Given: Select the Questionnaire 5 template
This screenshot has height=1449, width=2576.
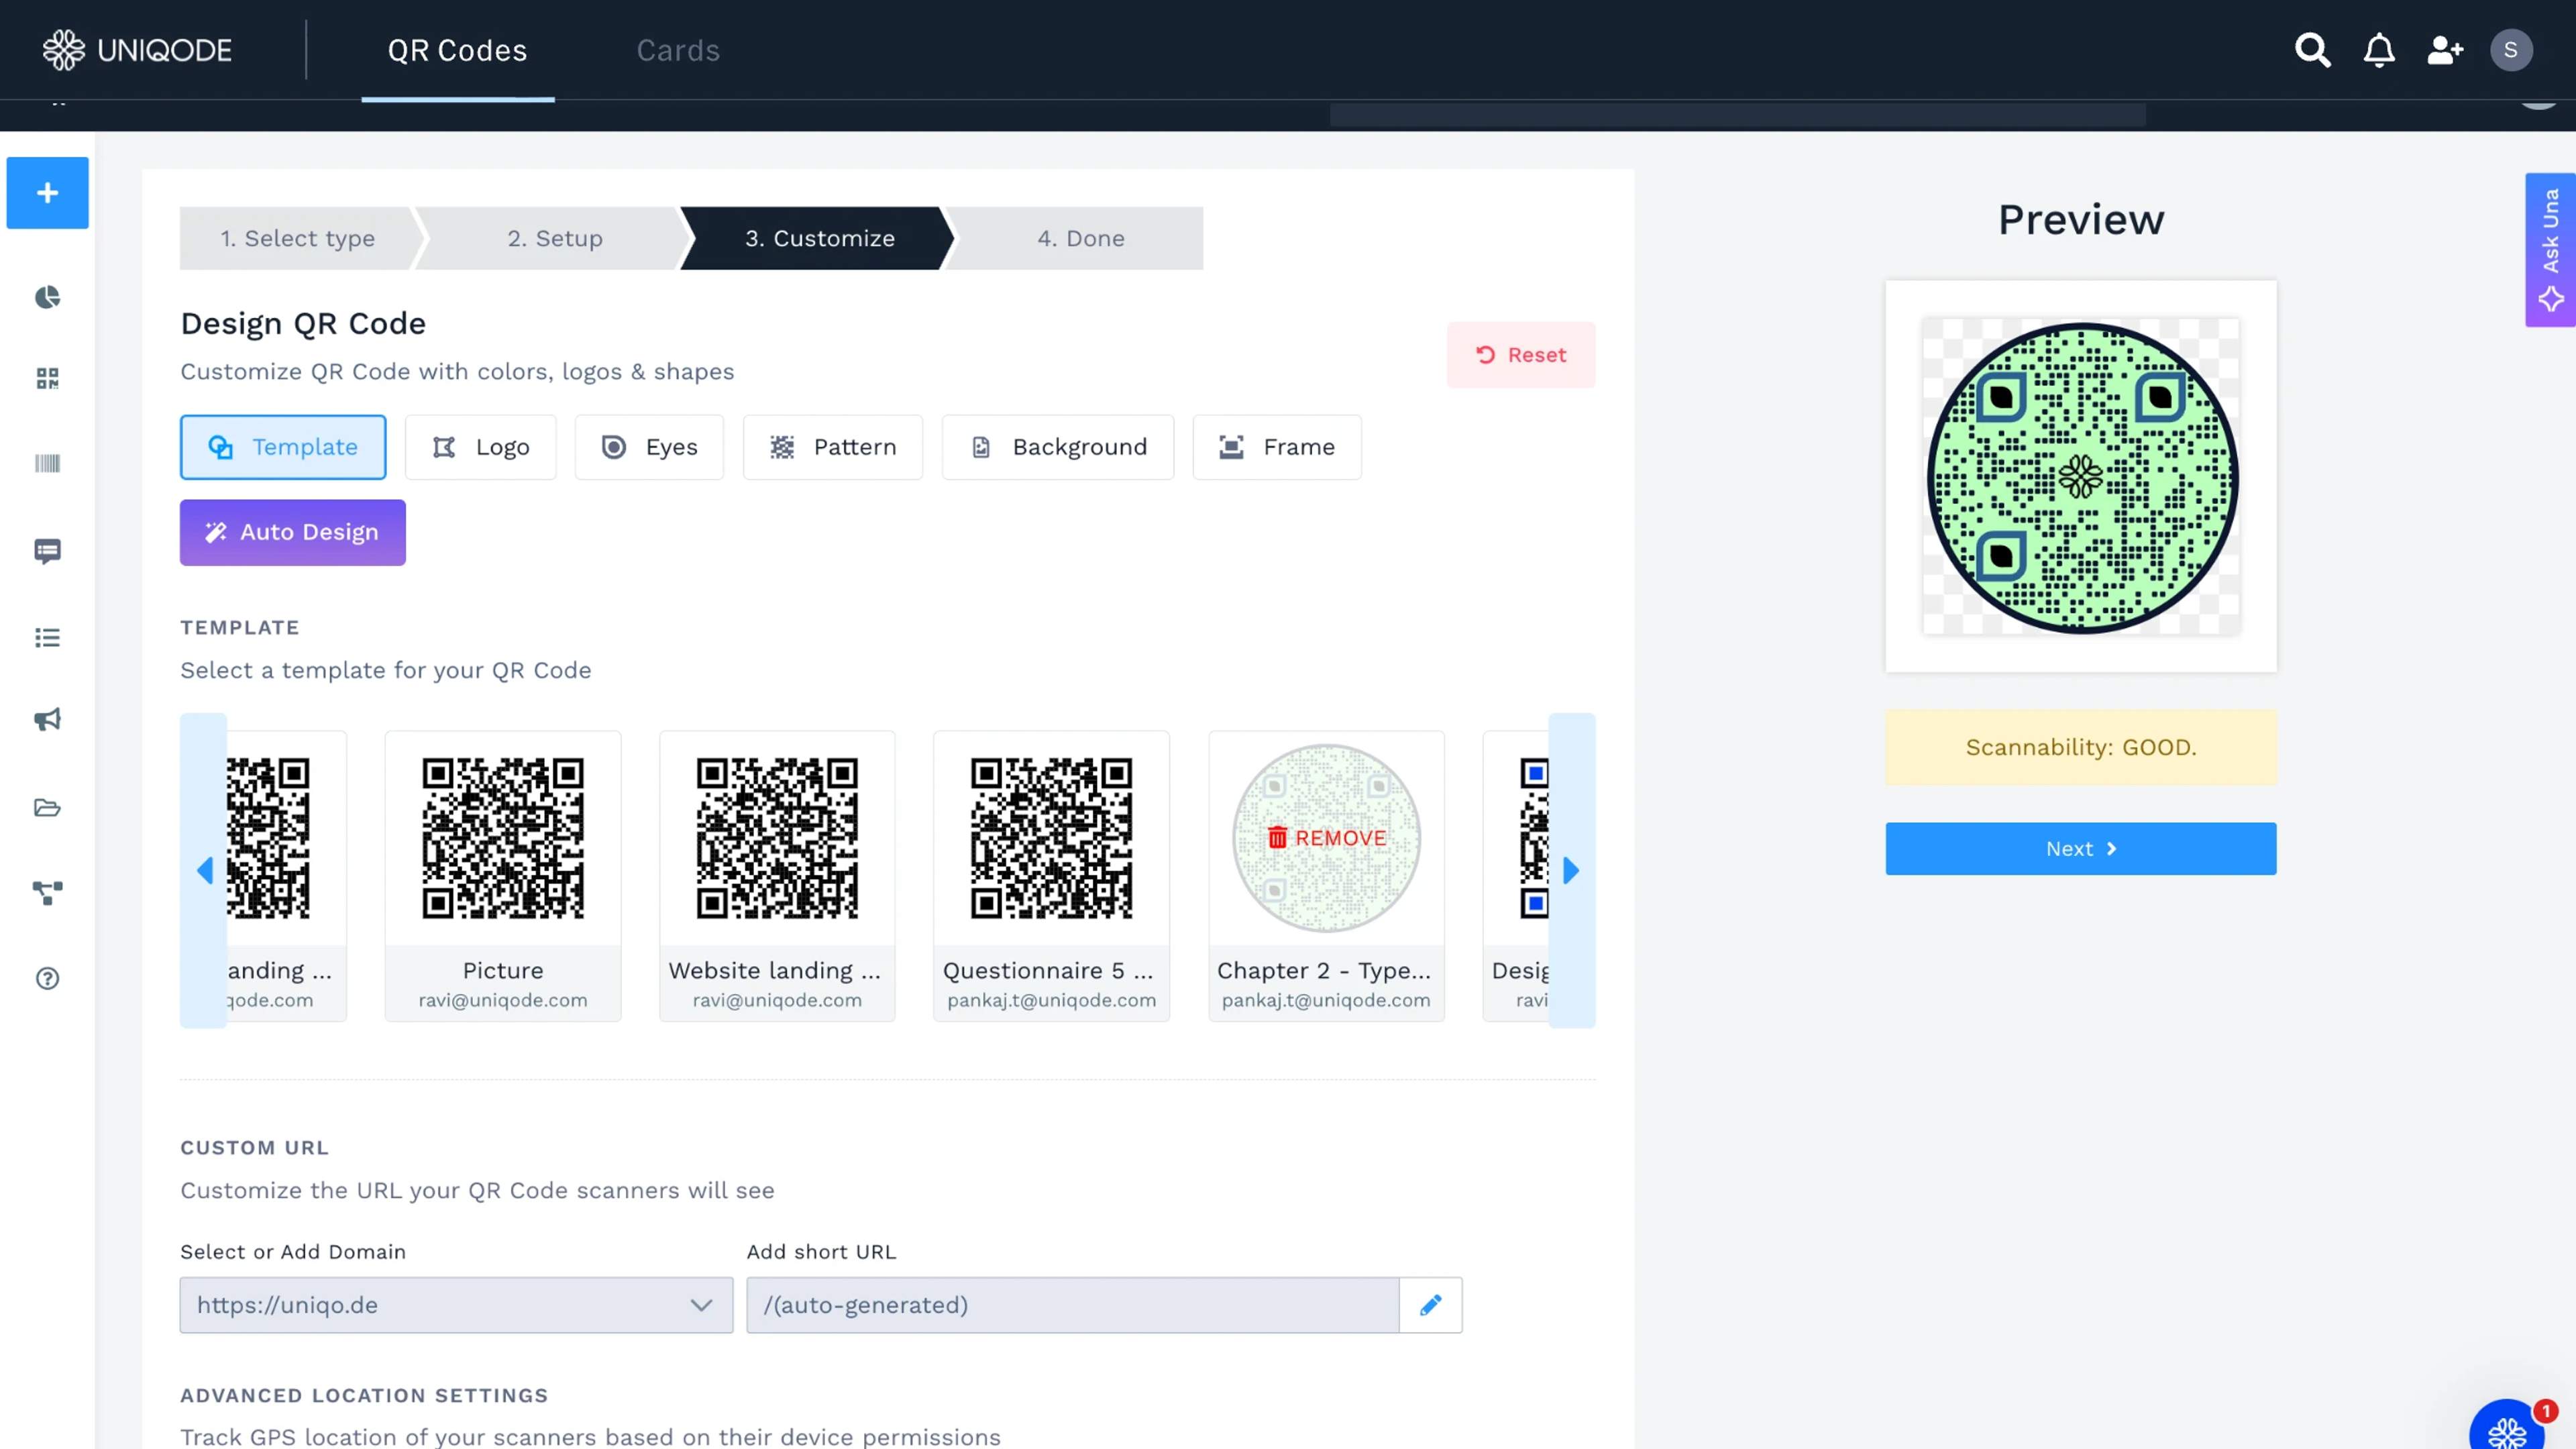Looking at the screenshot, I should (1051, 875).
